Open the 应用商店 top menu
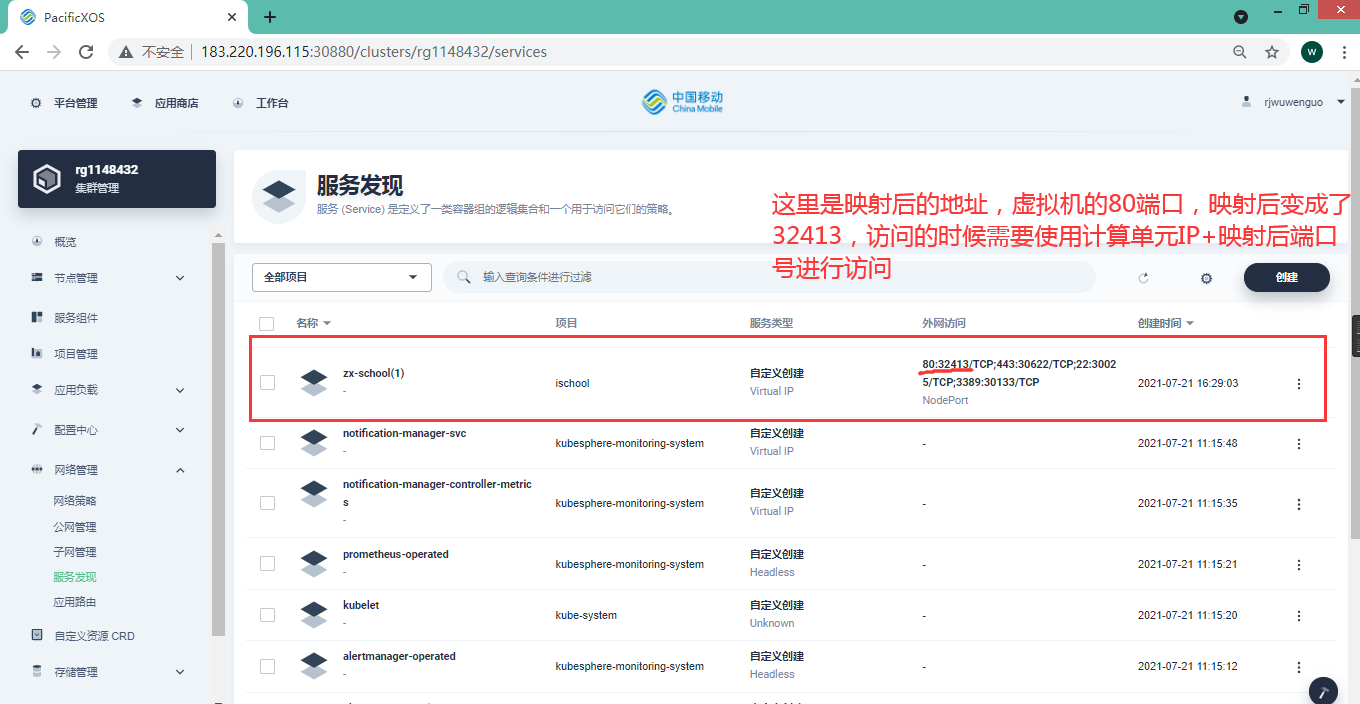Viewport: 1360px width, 704px height. [165, 103]
